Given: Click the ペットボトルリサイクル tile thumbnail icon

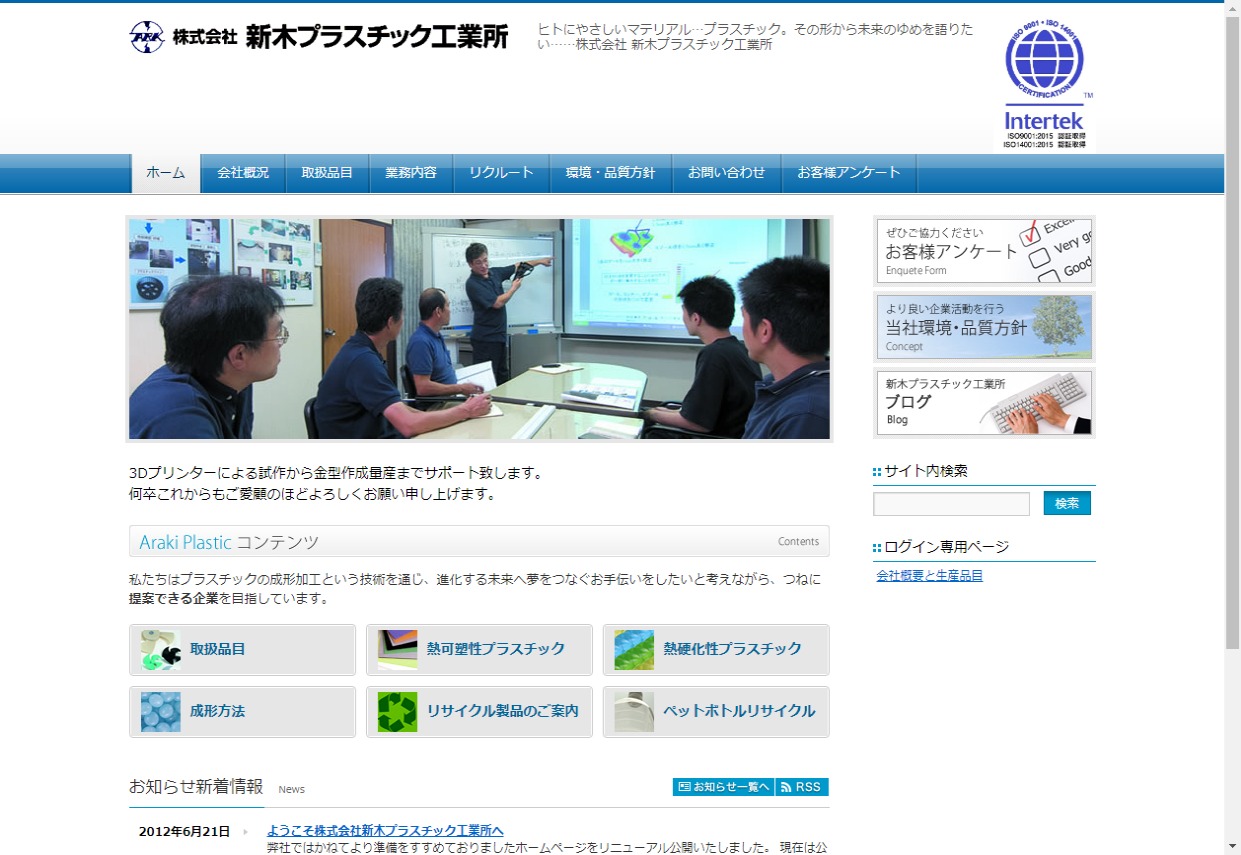Looking at the screenshot, I should (x=634, y=712).
